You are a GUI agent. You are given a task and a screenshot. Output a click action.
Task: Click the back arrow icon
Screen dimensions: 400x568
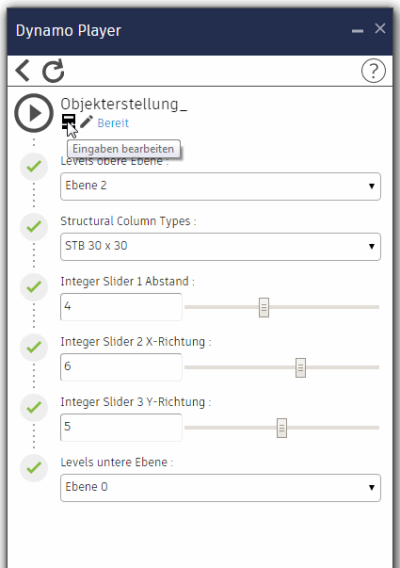click(x=22, y=70)
